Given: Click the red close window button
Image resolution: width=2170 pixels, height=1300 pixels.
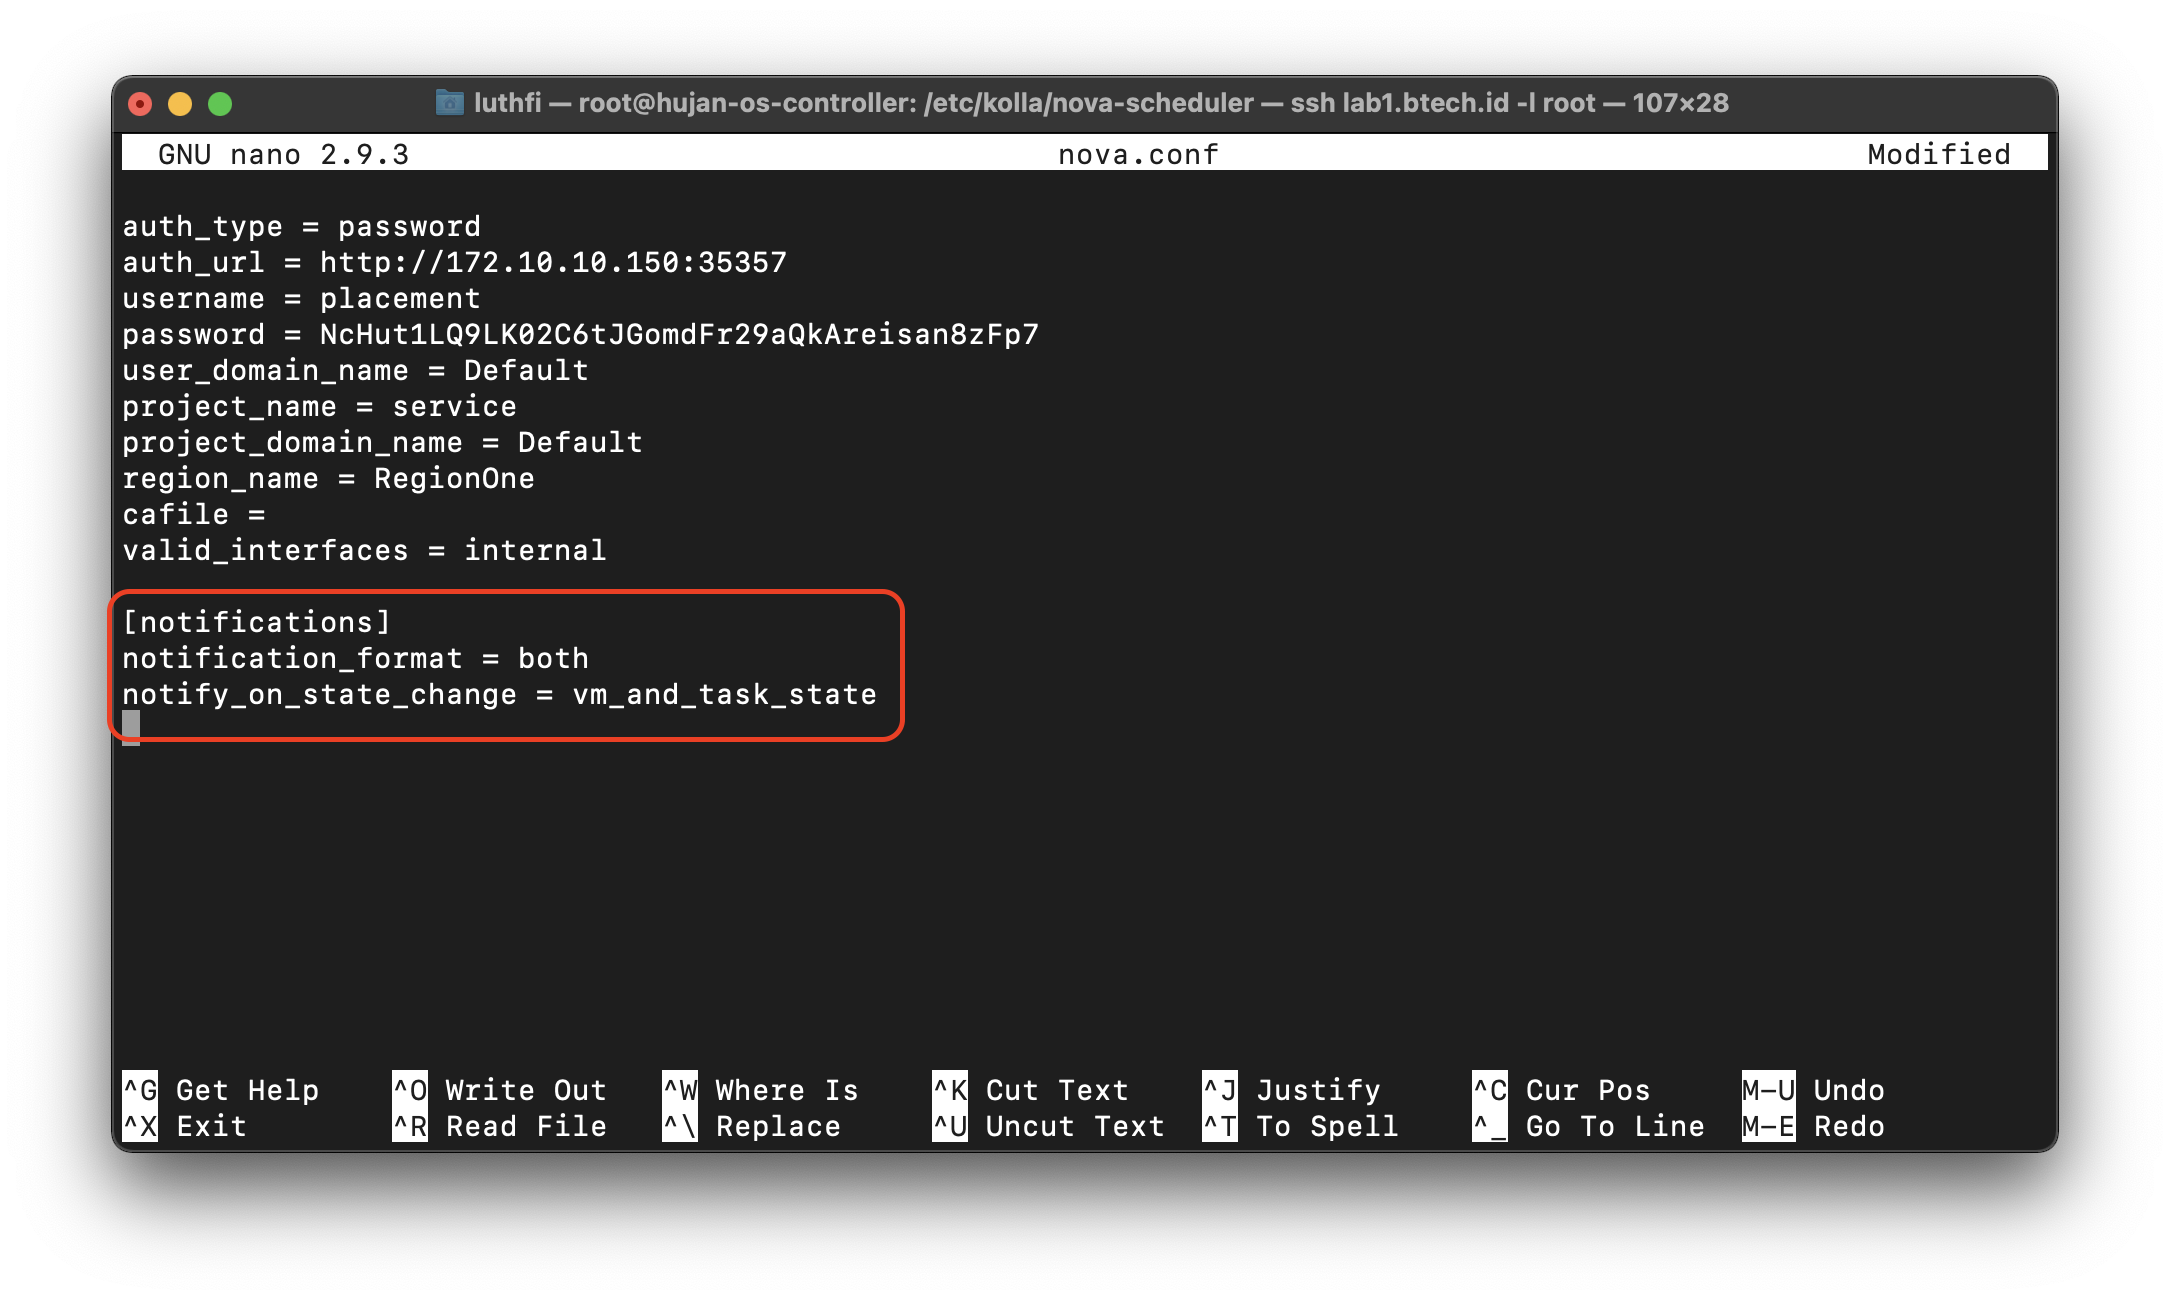Looking at the screenshot, I should pyautogui.click(x=141, y=103).
